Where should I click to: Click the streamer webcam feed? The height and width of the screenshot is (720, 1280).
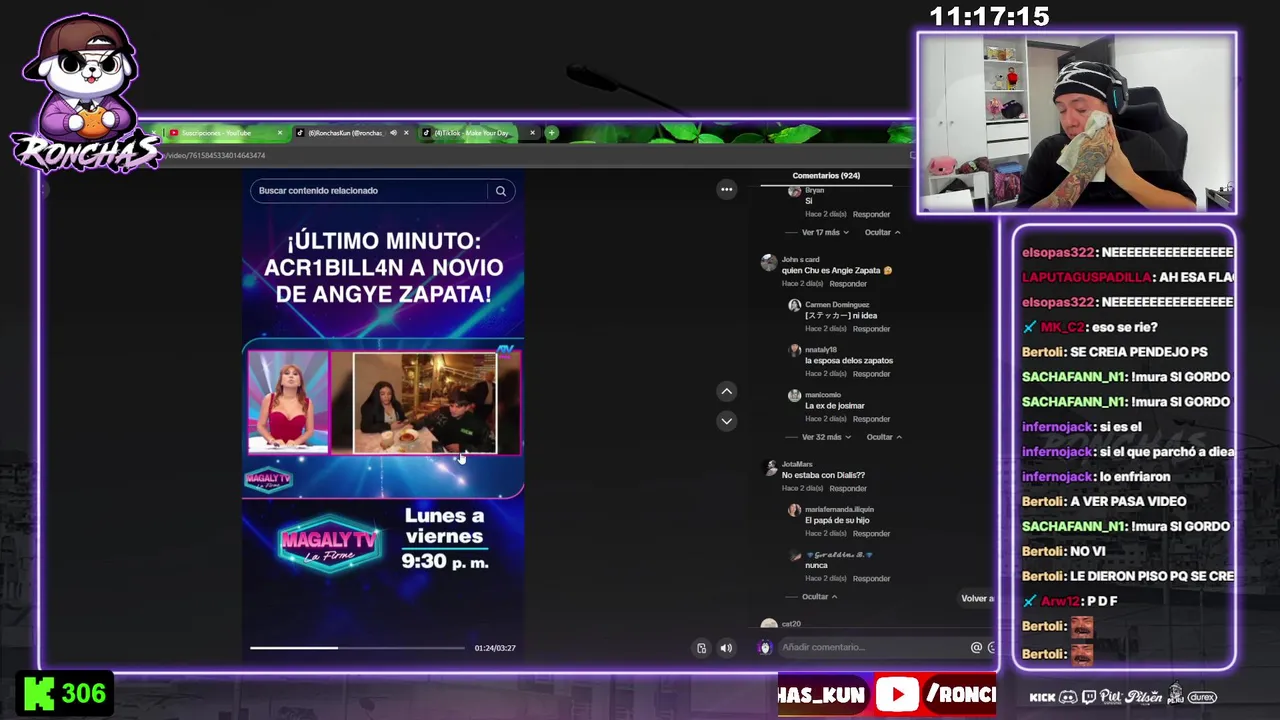[1077, 123]
